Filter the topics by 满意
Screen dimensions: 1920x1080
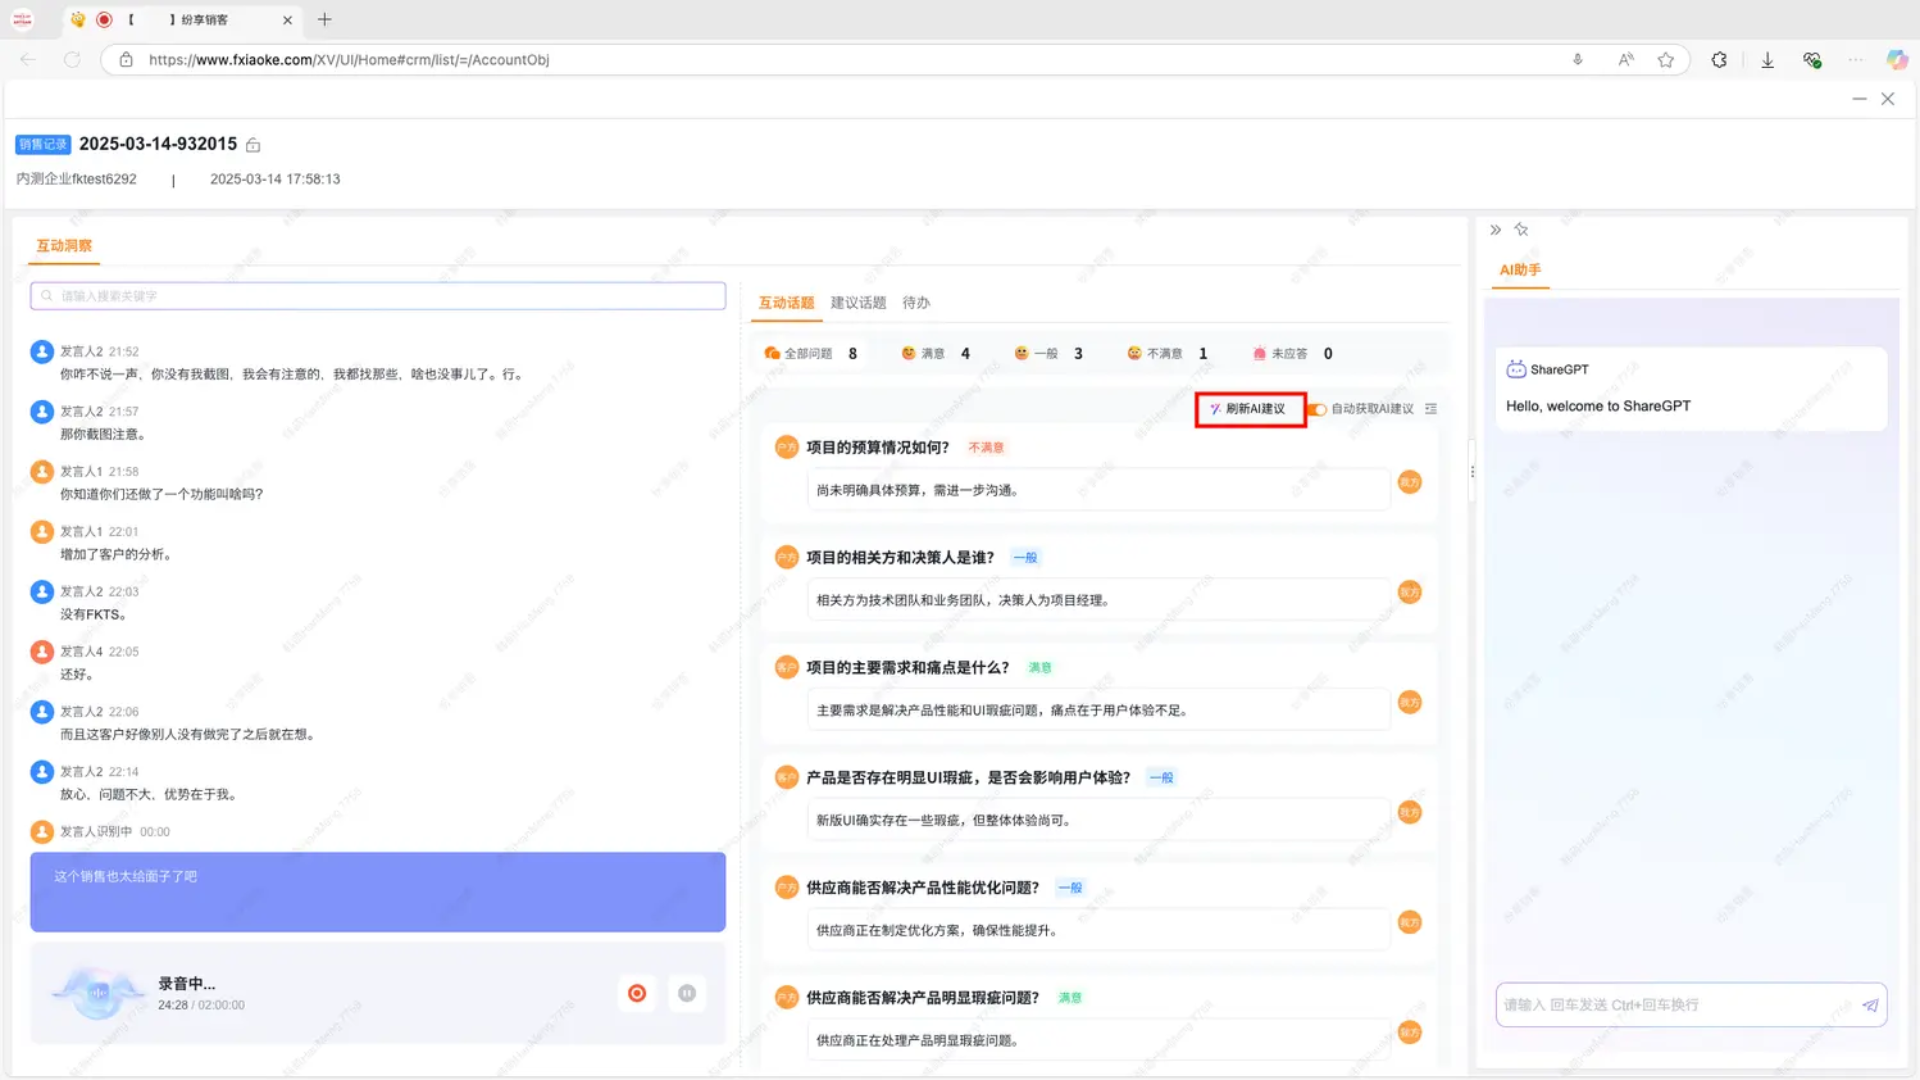[932, 354]
